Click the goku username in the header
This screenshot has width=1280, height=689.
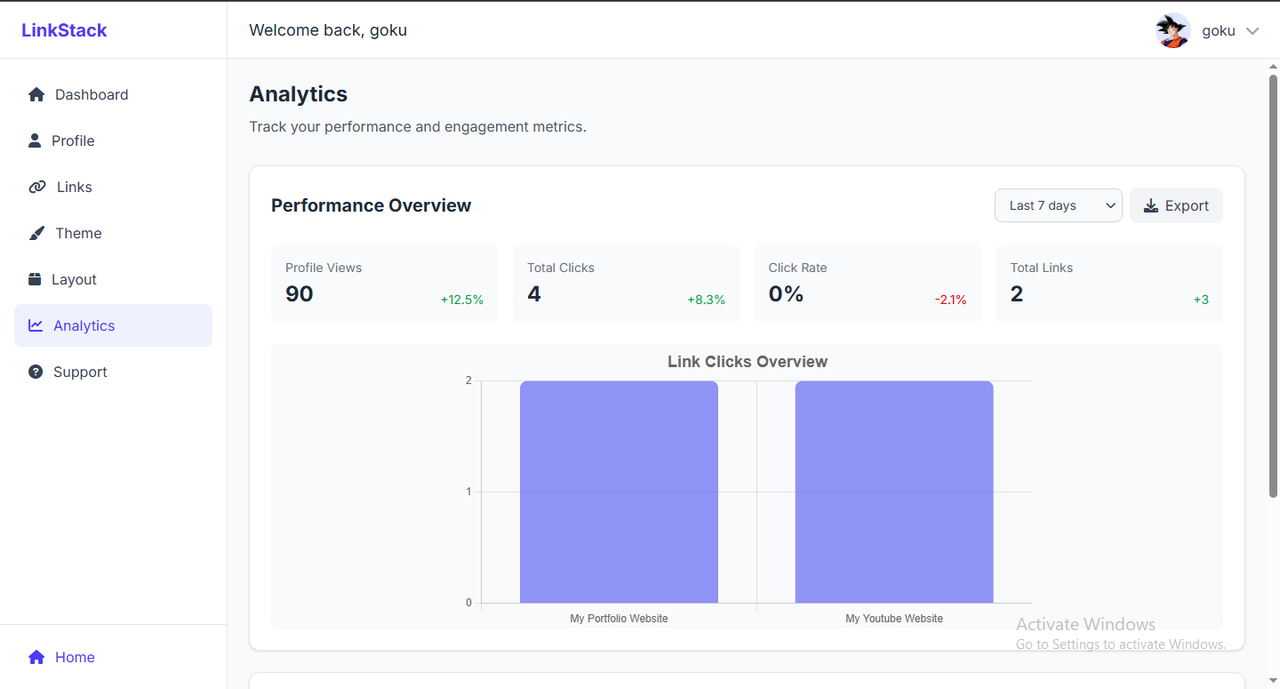tap(1218, 31)
